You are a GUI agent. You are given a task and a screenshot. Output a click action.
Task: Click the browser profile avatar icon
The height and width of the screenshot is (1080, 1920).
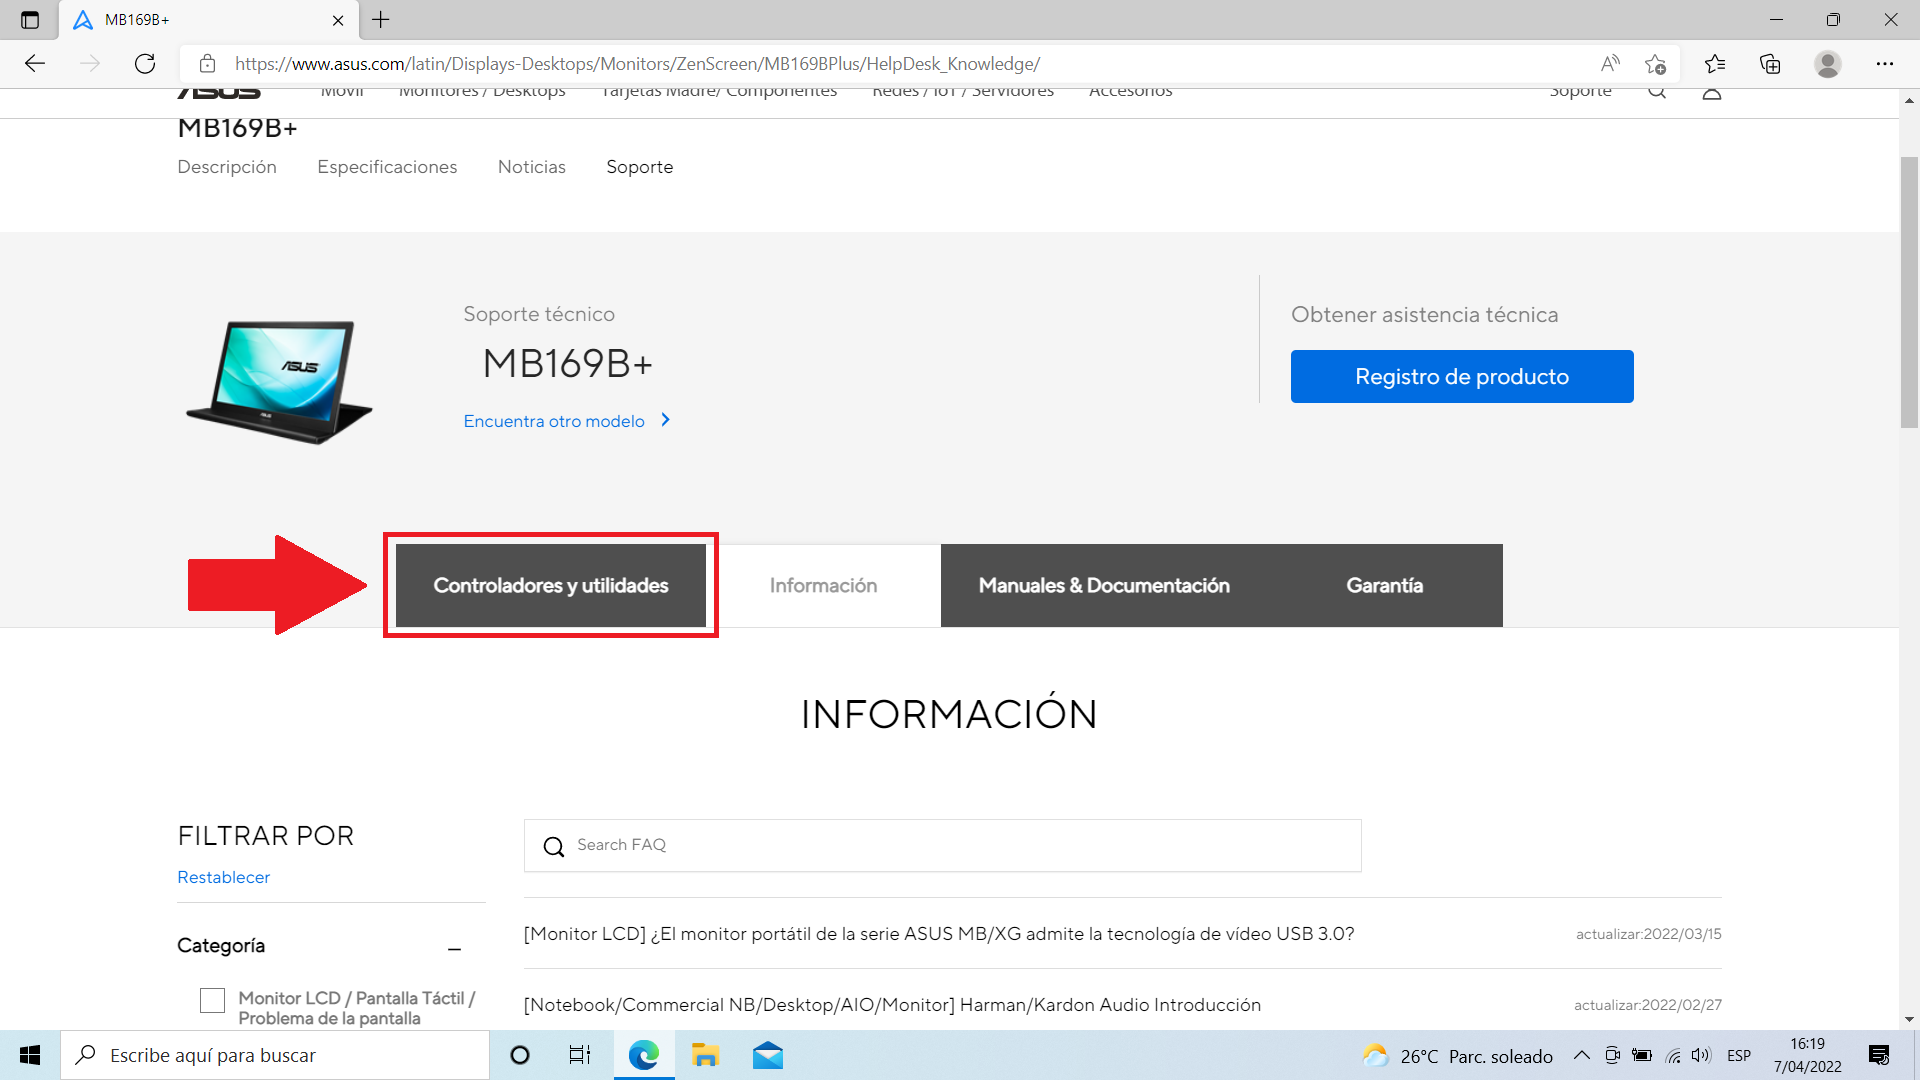[1828, 64]
